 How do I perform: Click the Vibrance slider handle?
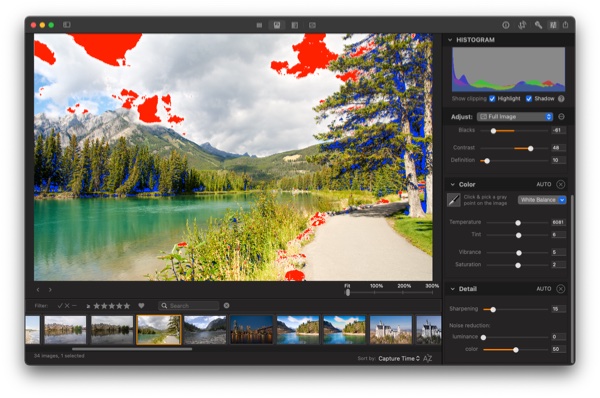pyautogui.click(x=519, y=253)
